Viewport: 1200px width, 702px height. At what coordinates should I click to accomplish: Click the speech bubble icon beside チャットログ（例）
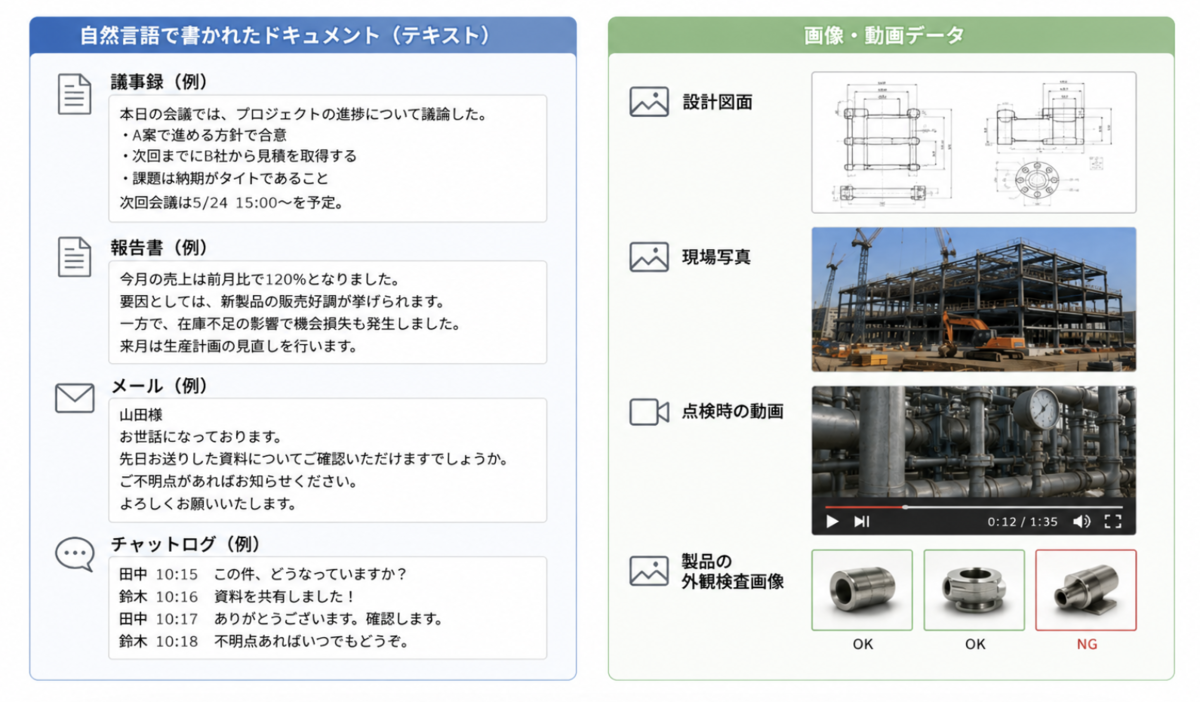(x=74, y=554)
